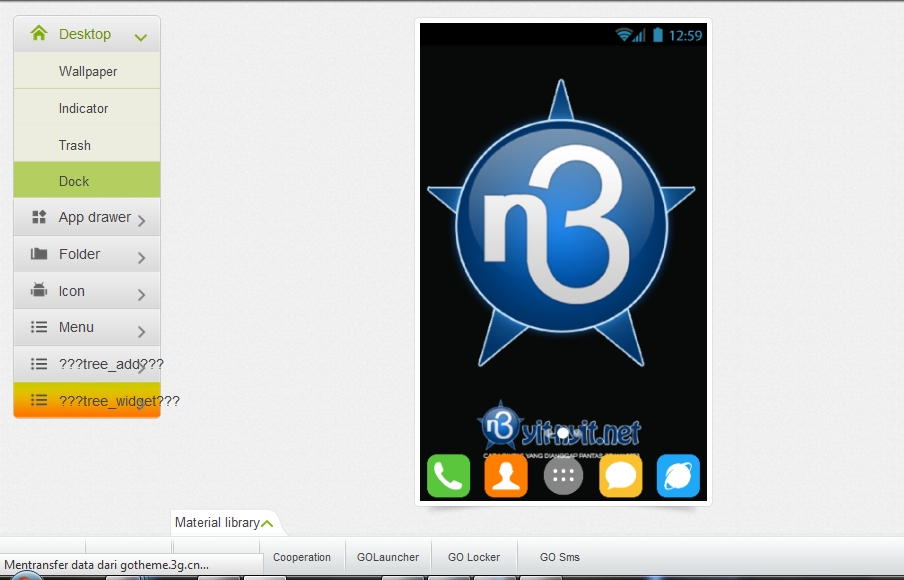This screenshot has height=580, width=904.
Task: Expand the Menu section arrow
Action: 142,332
